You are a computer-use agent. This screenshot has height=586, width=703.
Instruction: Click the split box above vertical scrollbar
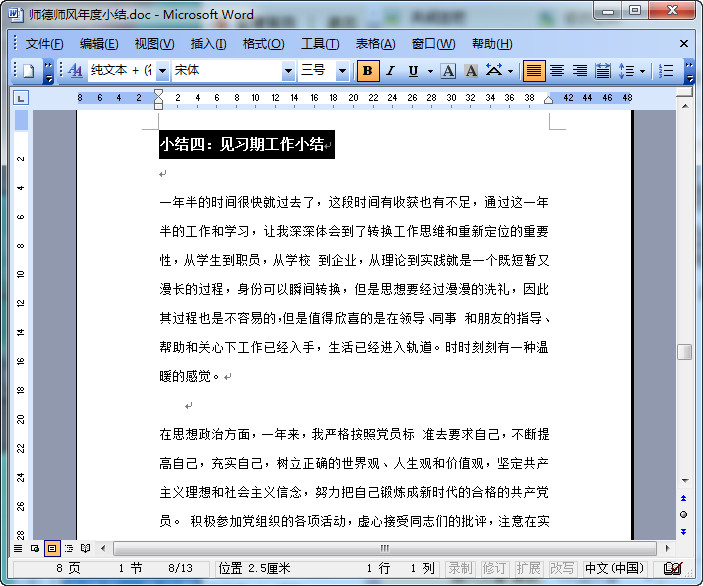685,92
